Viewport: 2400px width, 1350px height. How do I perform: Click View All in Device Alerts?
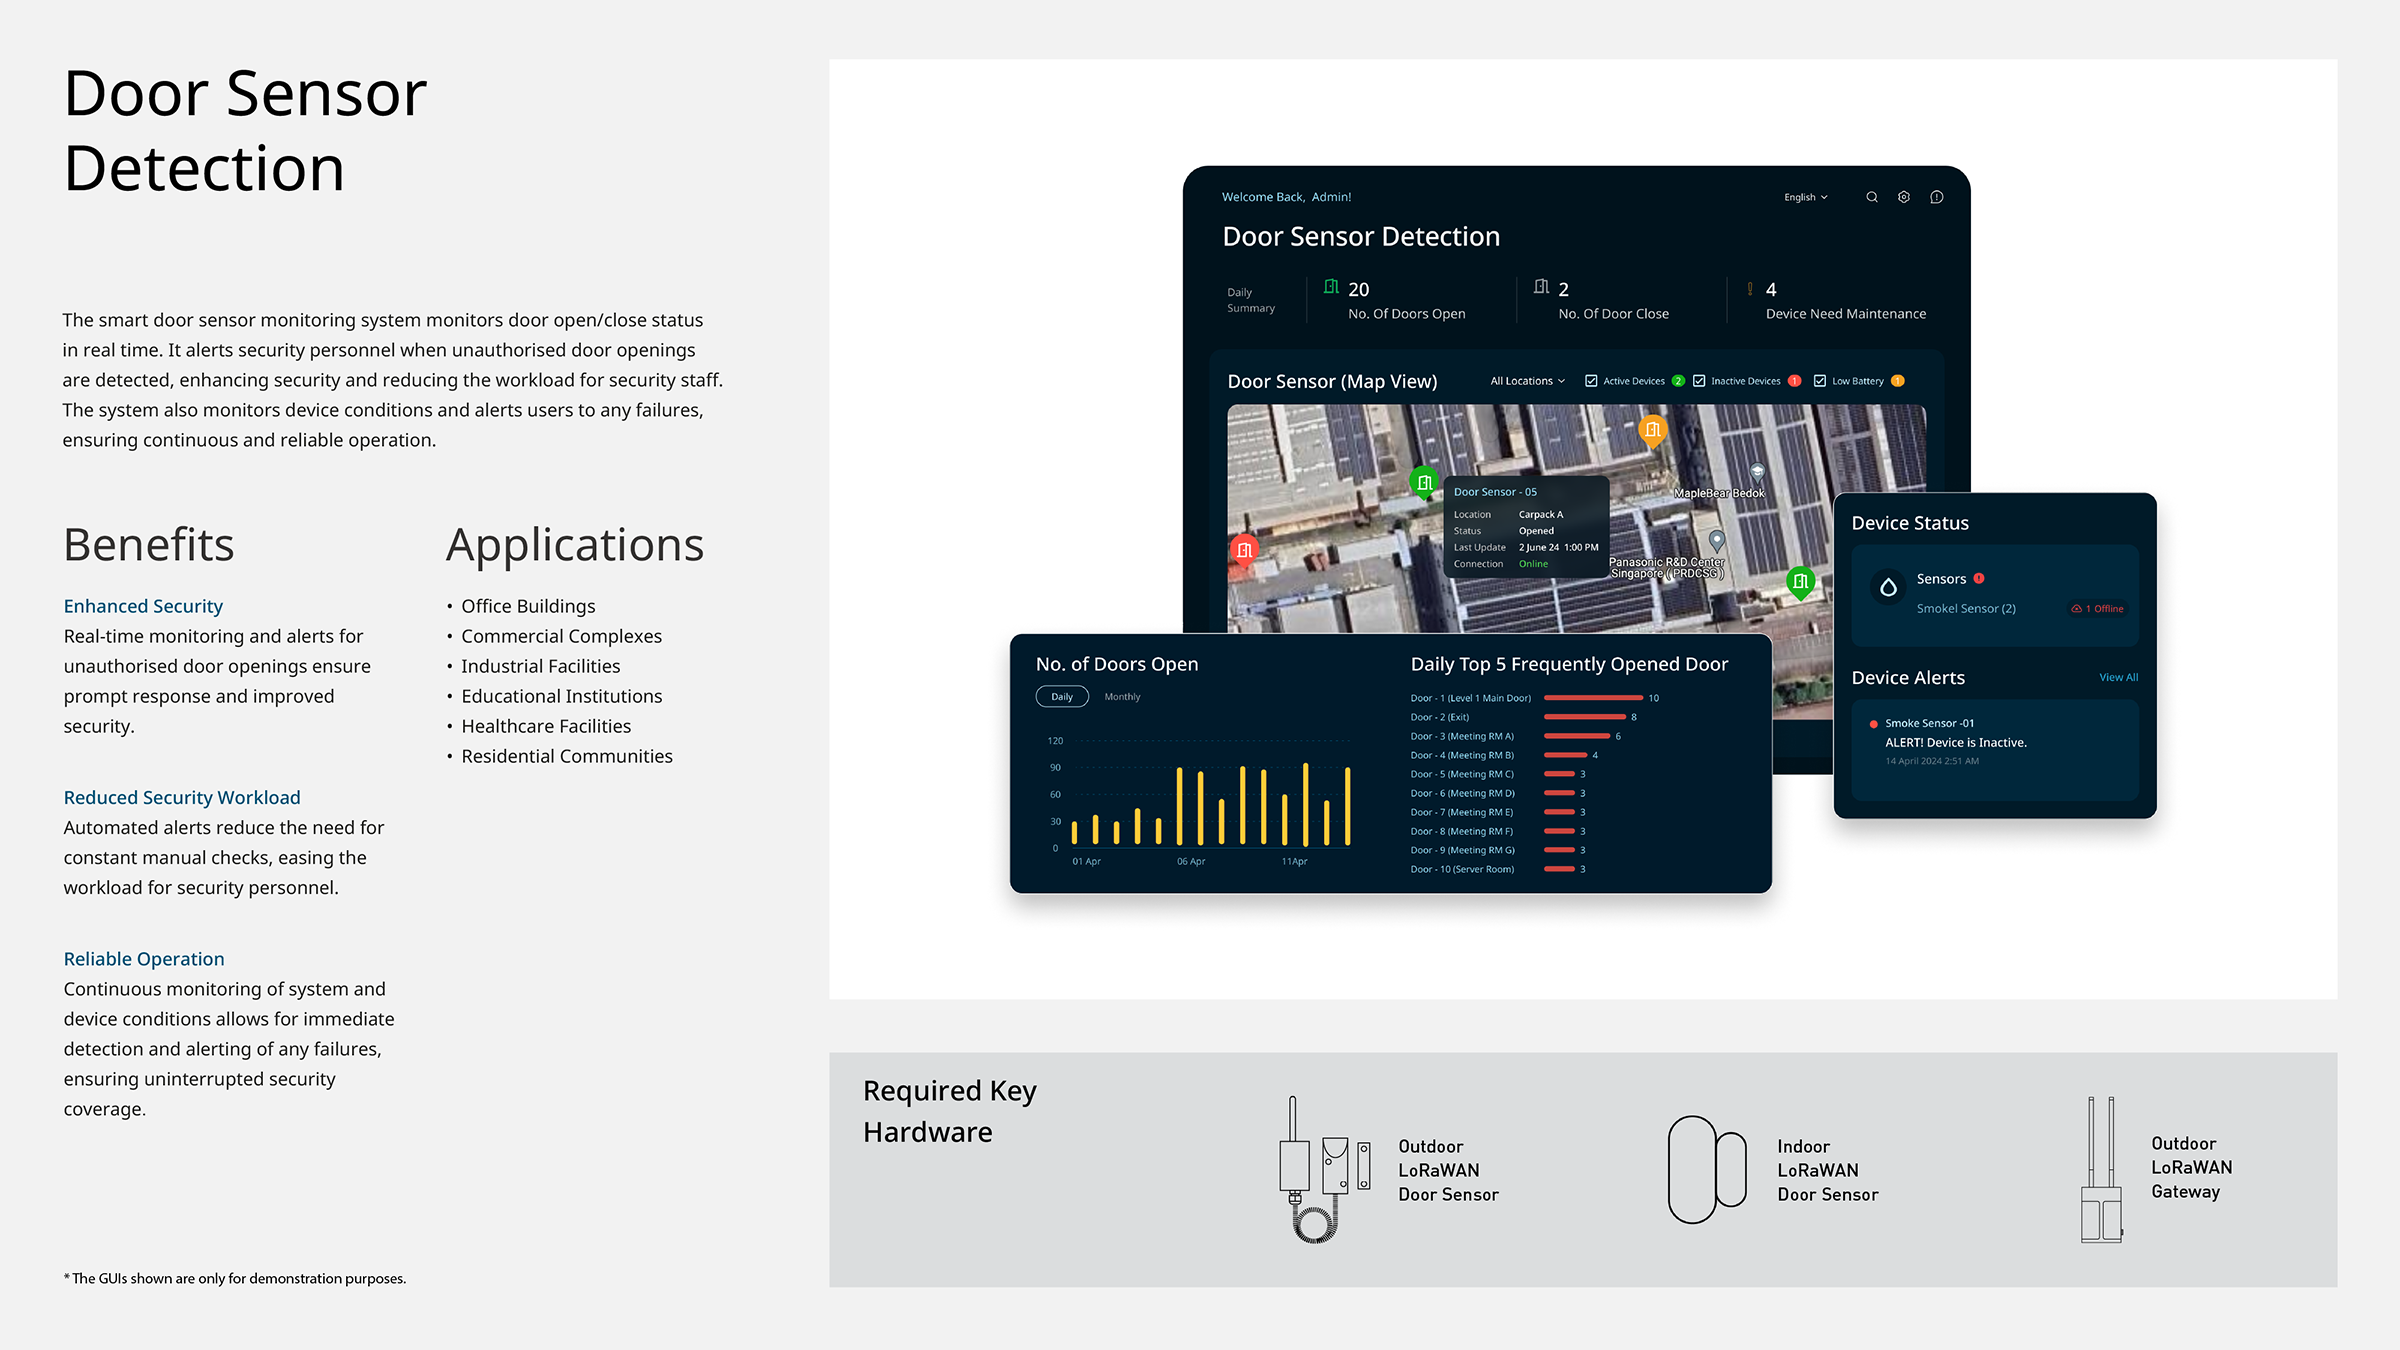(x=2118, y=677)
